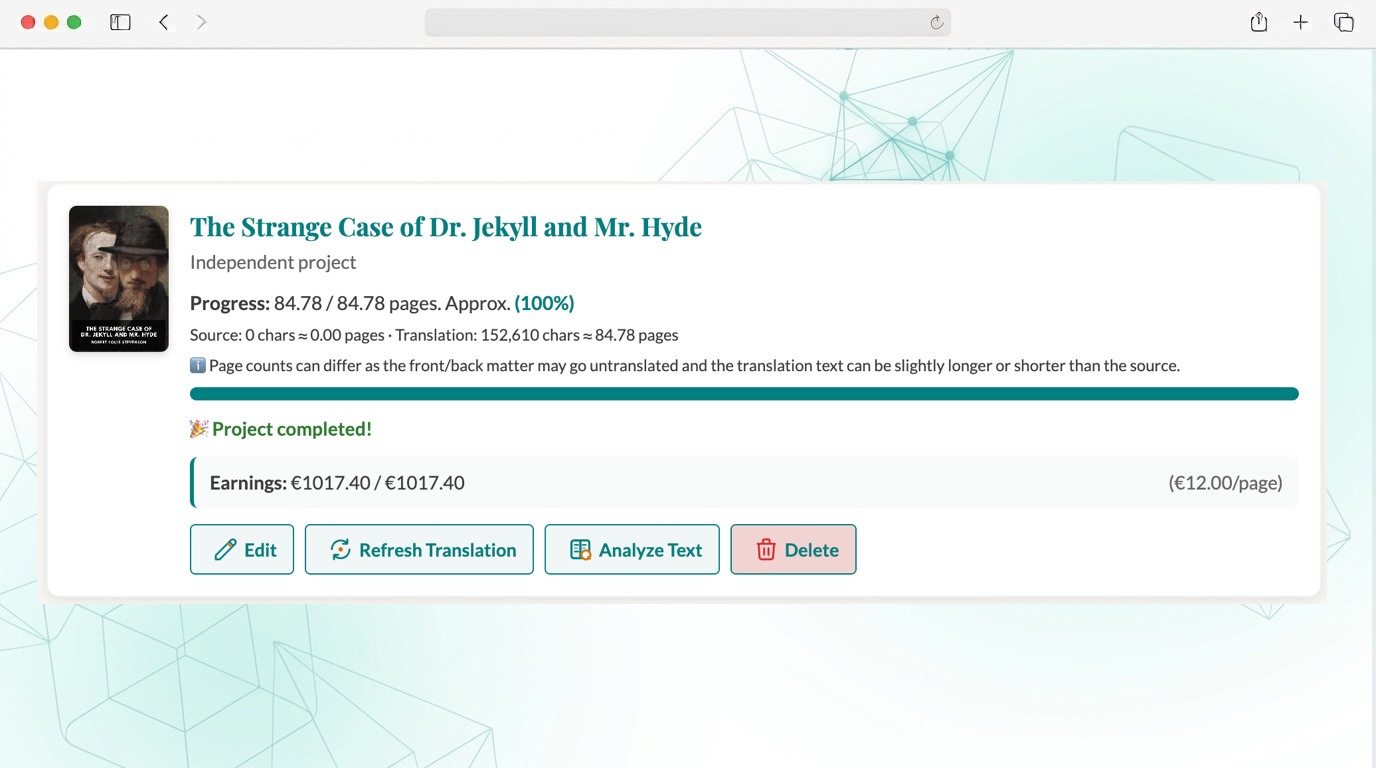Go forward using the browser forward arrow
The width and height of the screenshot is (1376, 768).
coord(202,22)
